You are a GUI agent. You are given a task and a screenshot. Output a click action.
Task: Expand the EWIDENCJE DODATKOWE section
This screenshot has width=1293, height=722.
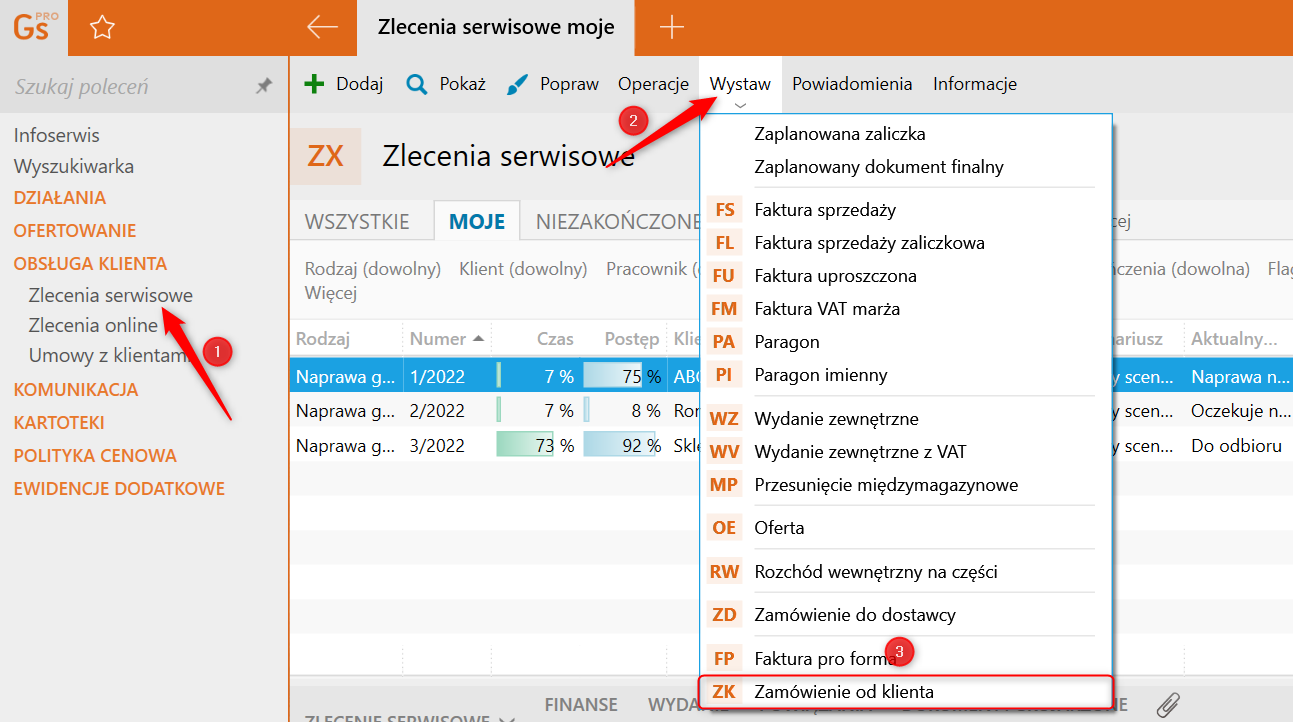pyautogui.click(x=119, y=489)
